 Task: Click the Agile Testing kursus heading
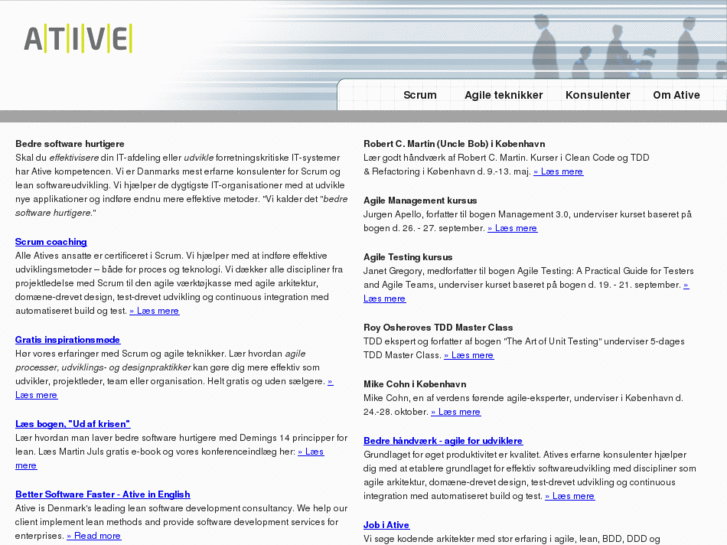pyautogui.click(x=408, y=257)
